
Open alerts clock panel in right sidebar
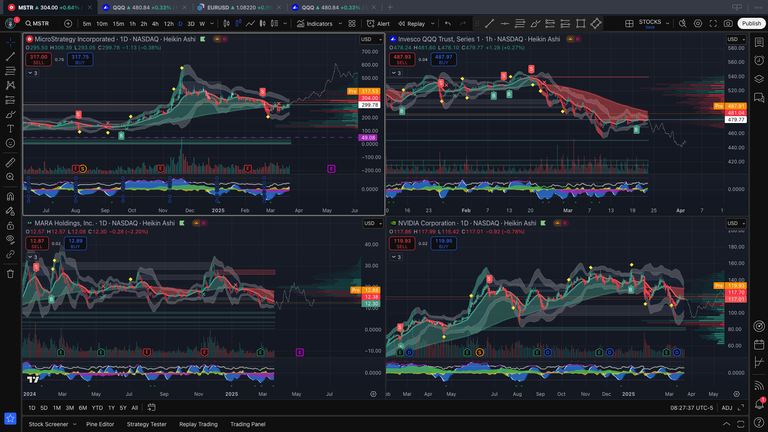click(759, 61)
